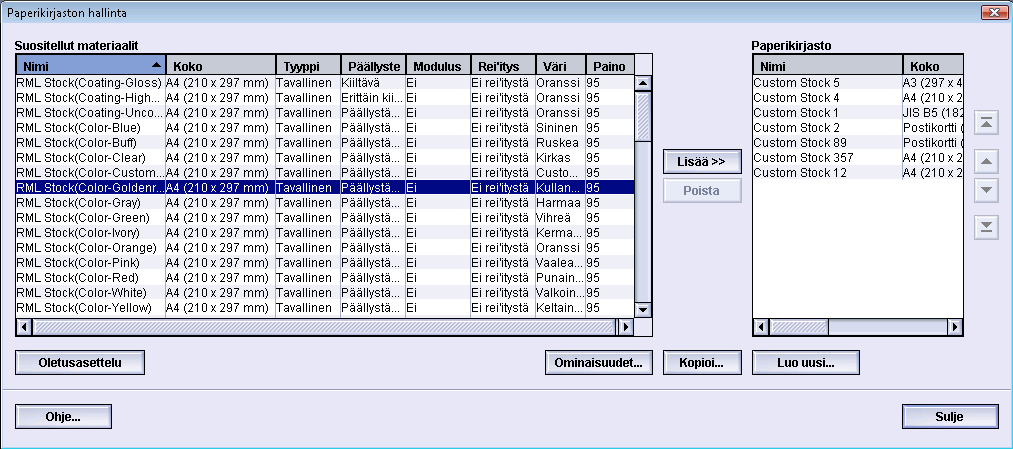Viewport: 1013px width, 449px height.
Task: Sort materials by Paino column header
Action: [x=610, y=65]
